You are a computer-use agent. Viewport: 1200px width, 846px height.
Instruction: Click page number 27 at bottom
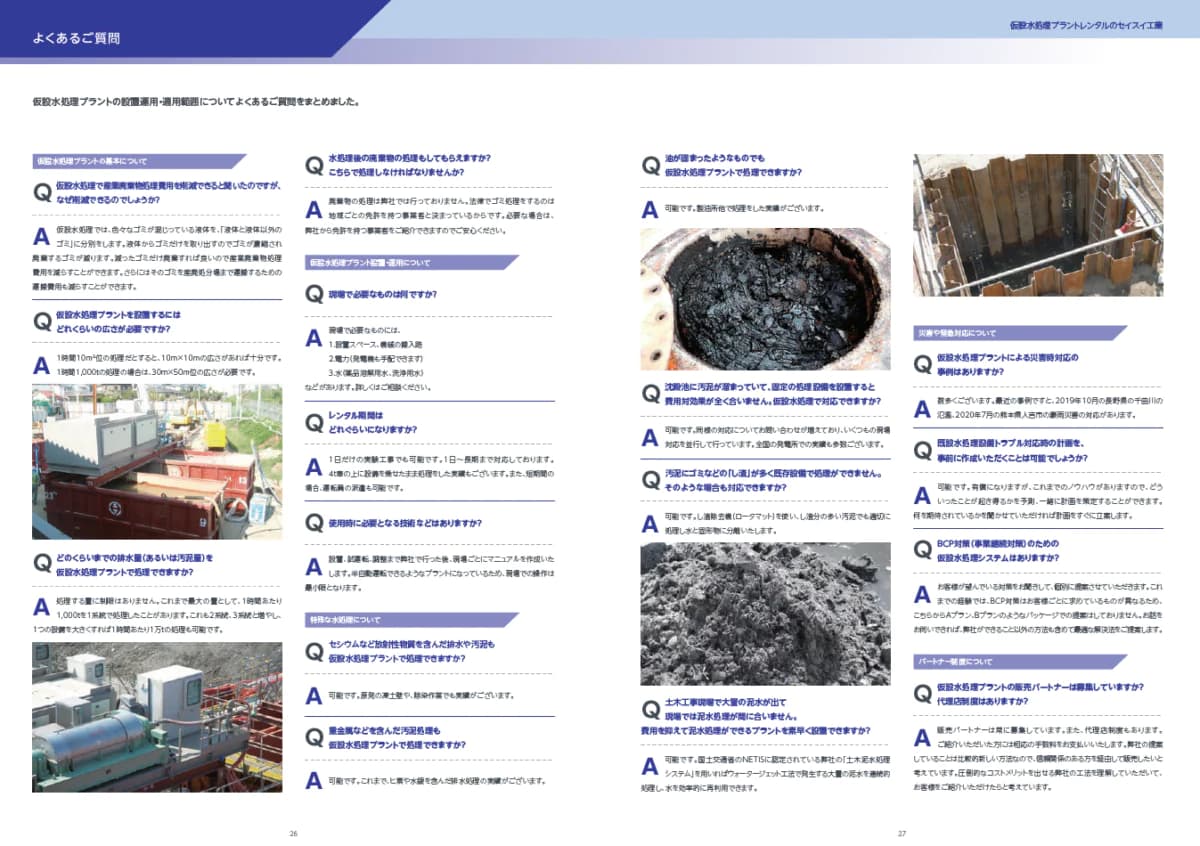coord(901,833)
